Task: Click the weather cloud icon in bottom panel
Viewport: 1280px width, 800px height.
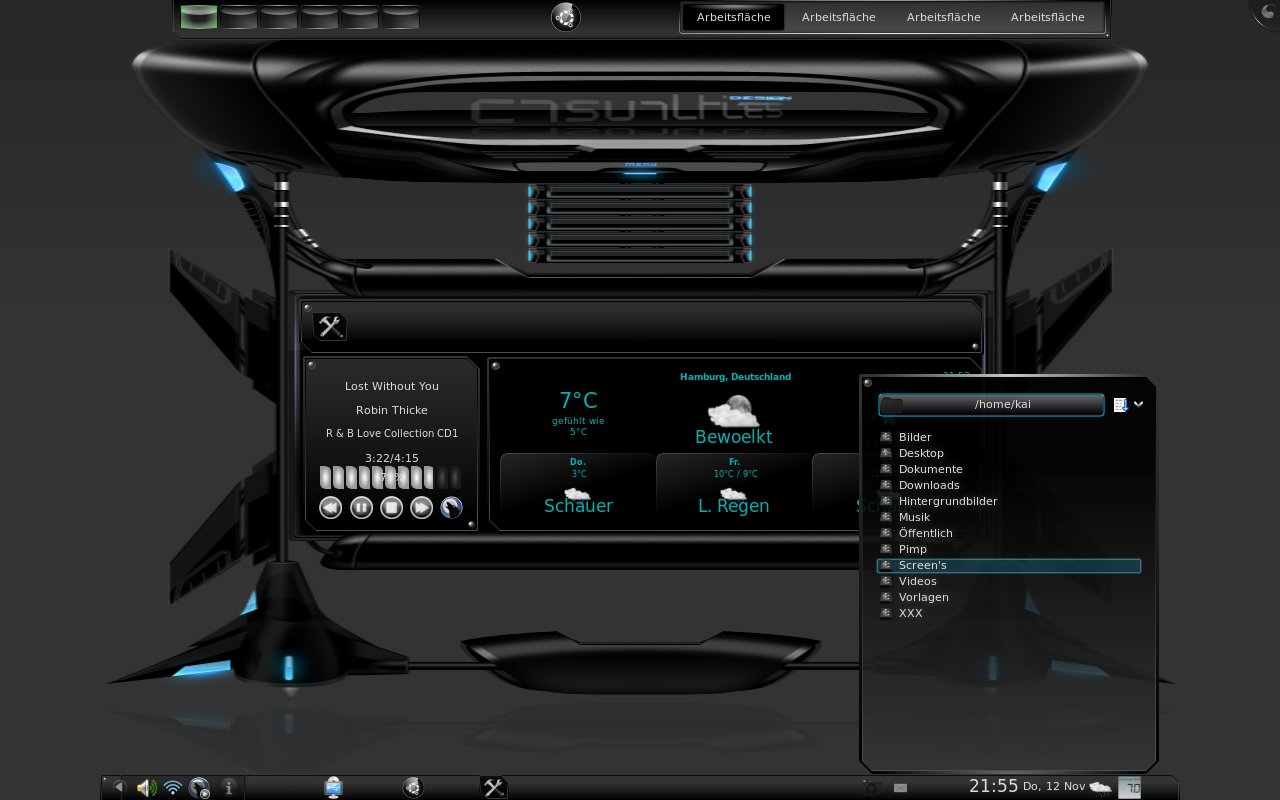Action: coord(1100,787)
